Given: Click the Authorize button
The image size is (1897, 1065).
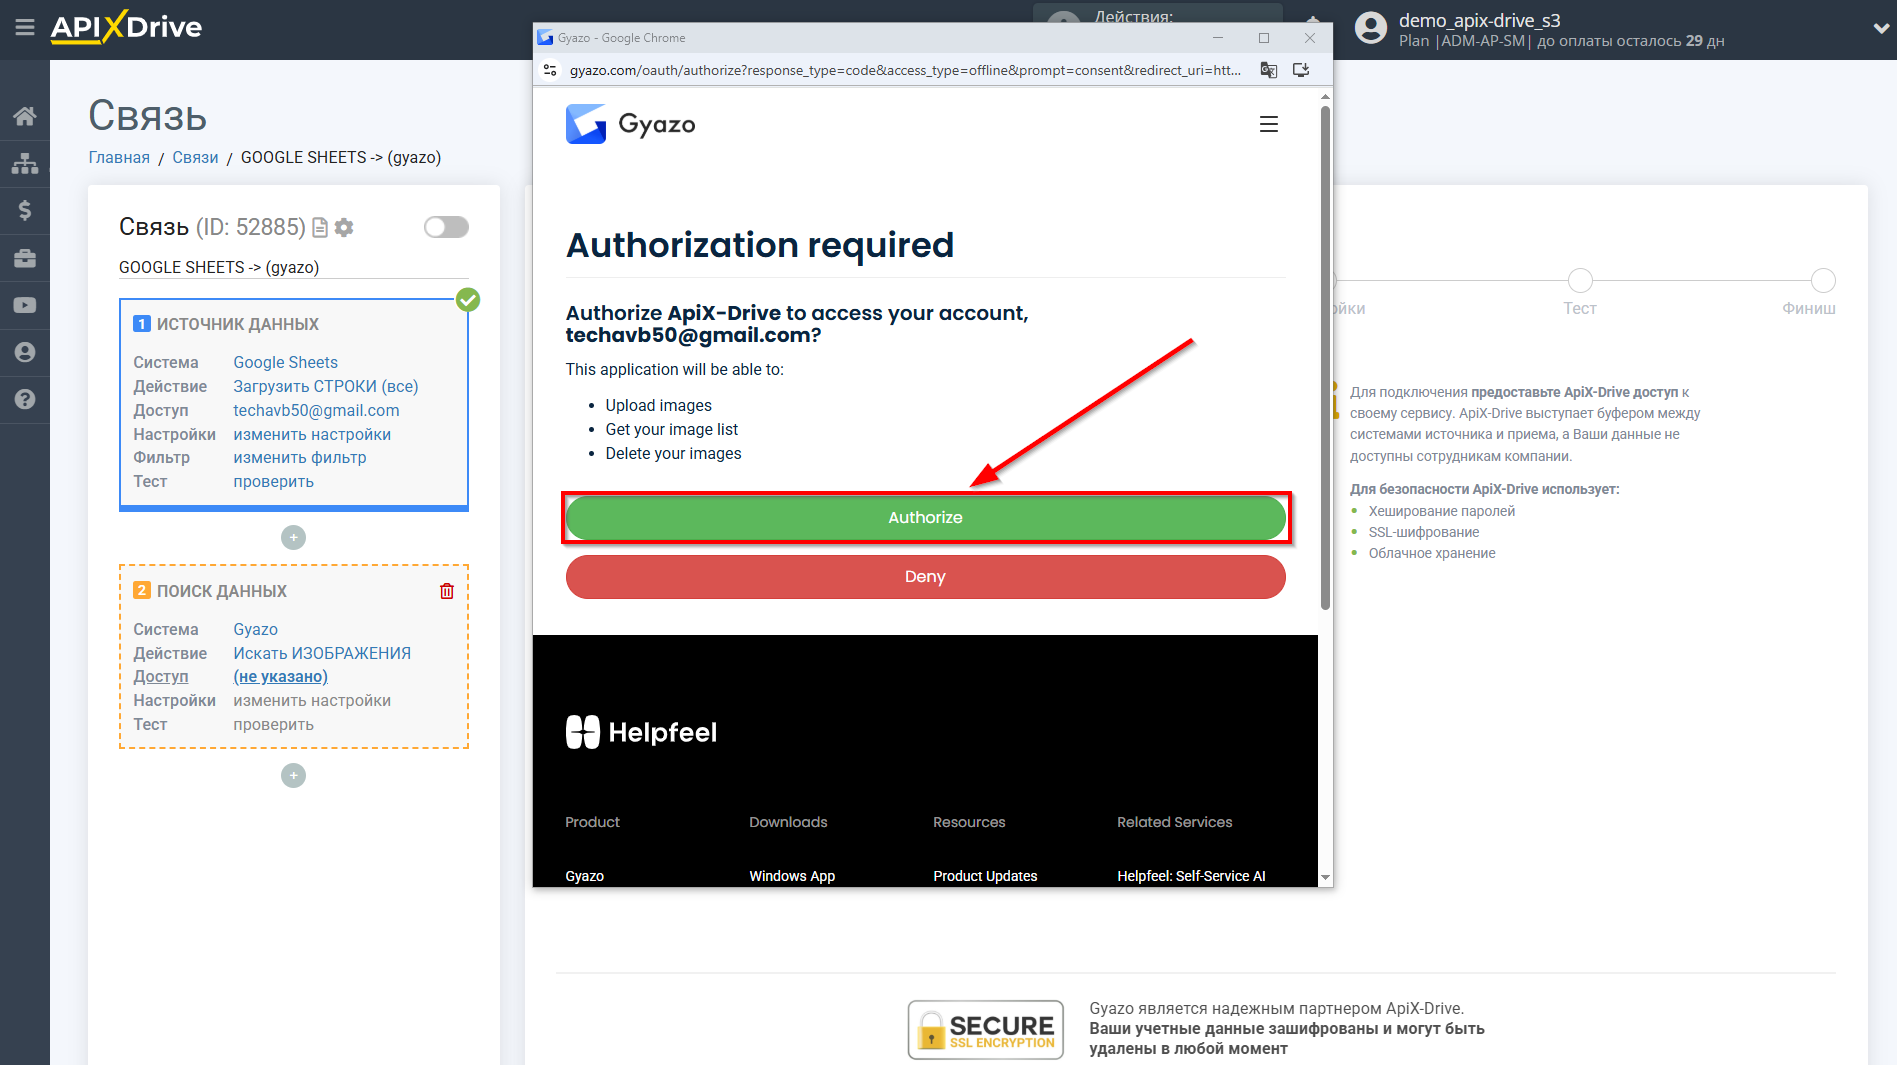Looking at the screenshot, I should [925, 517].
